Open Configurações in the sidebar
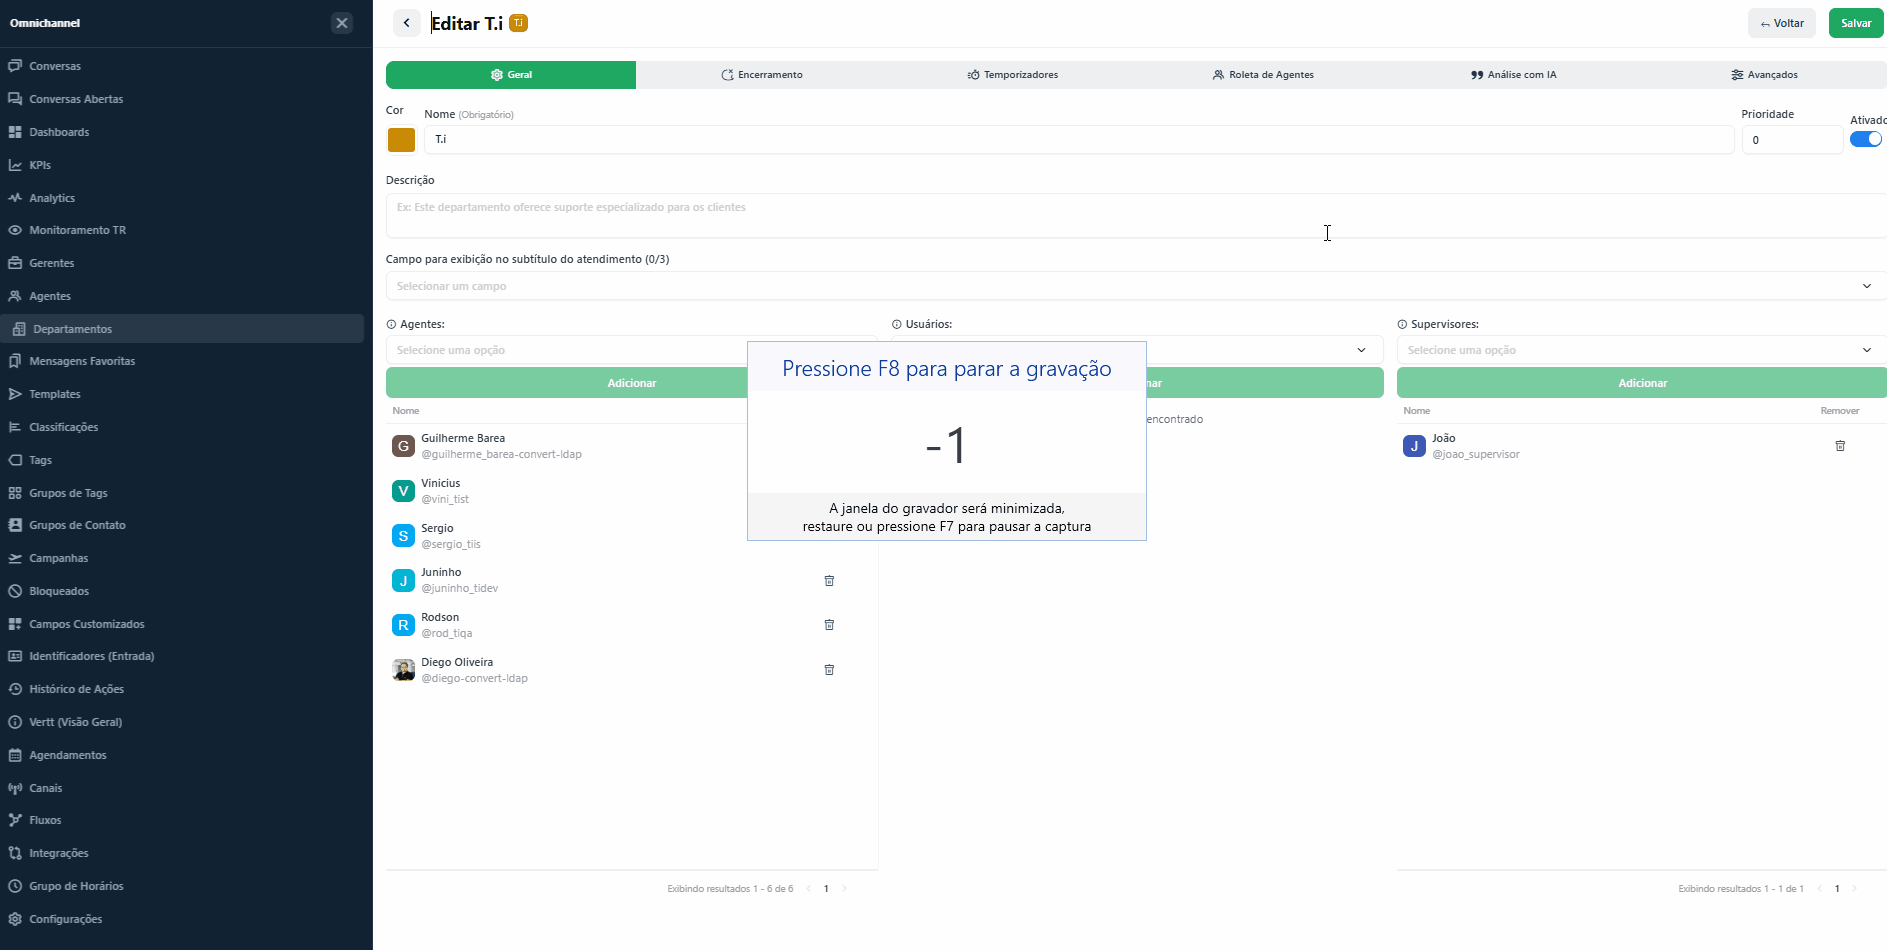The height and width of the screenshot is (950, 1887). pos(65,919)
